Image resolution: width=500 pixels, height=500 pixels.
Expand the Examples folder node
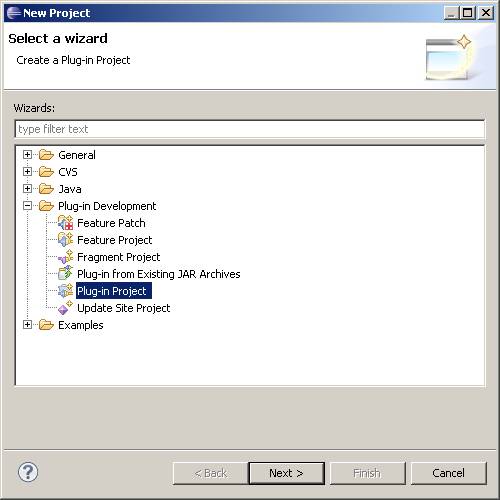point(28,325)
